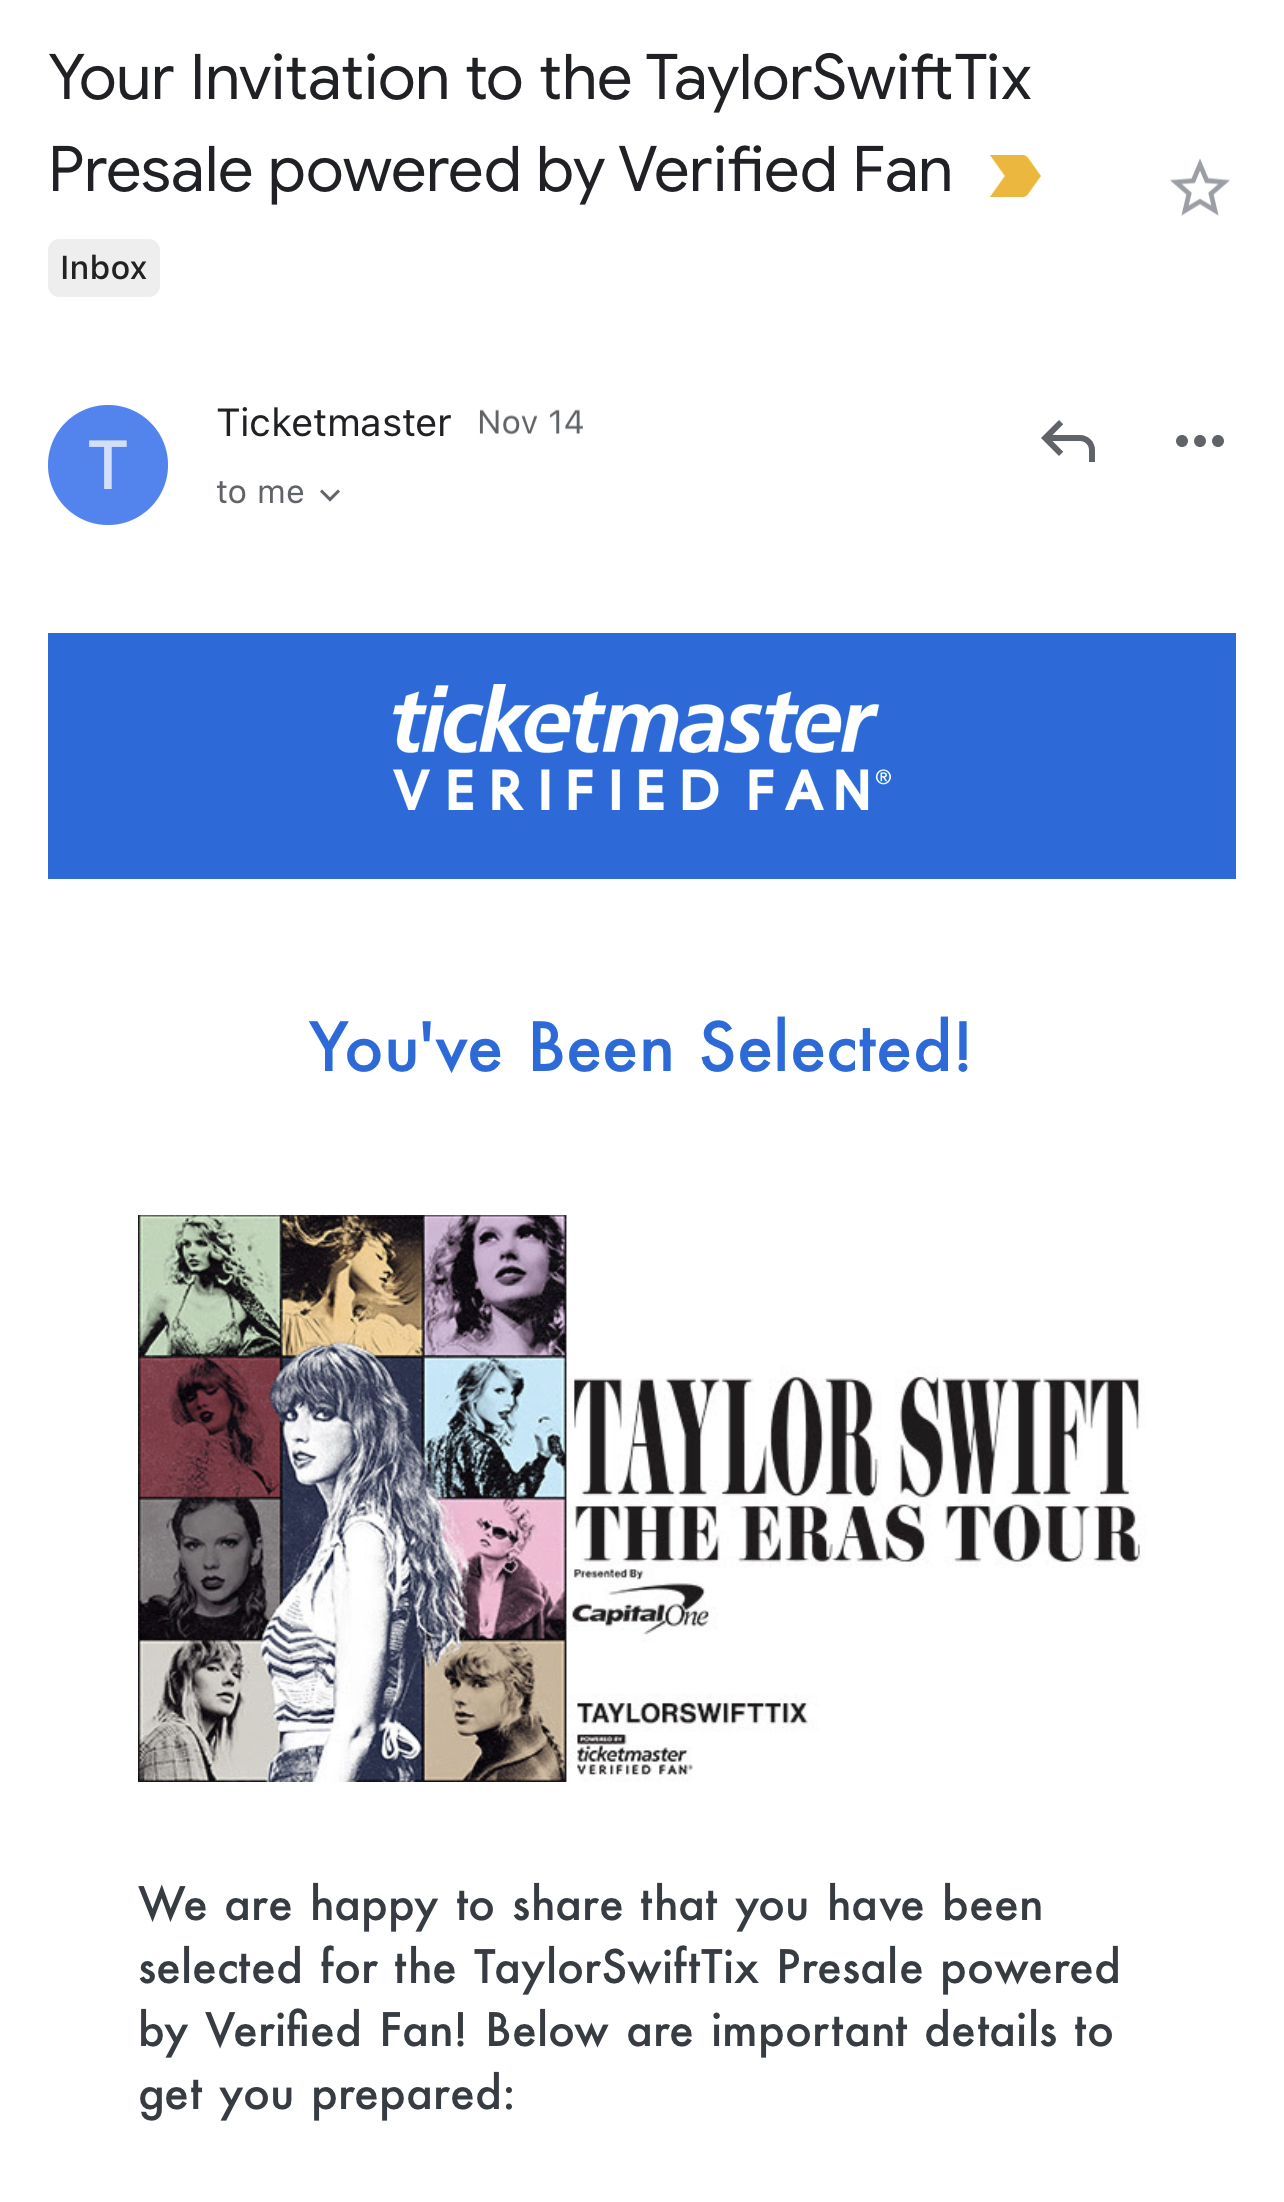Click the Ticketmaster sender name
Viewport: 1284px width, 2202px height.
tap(333, 422)
